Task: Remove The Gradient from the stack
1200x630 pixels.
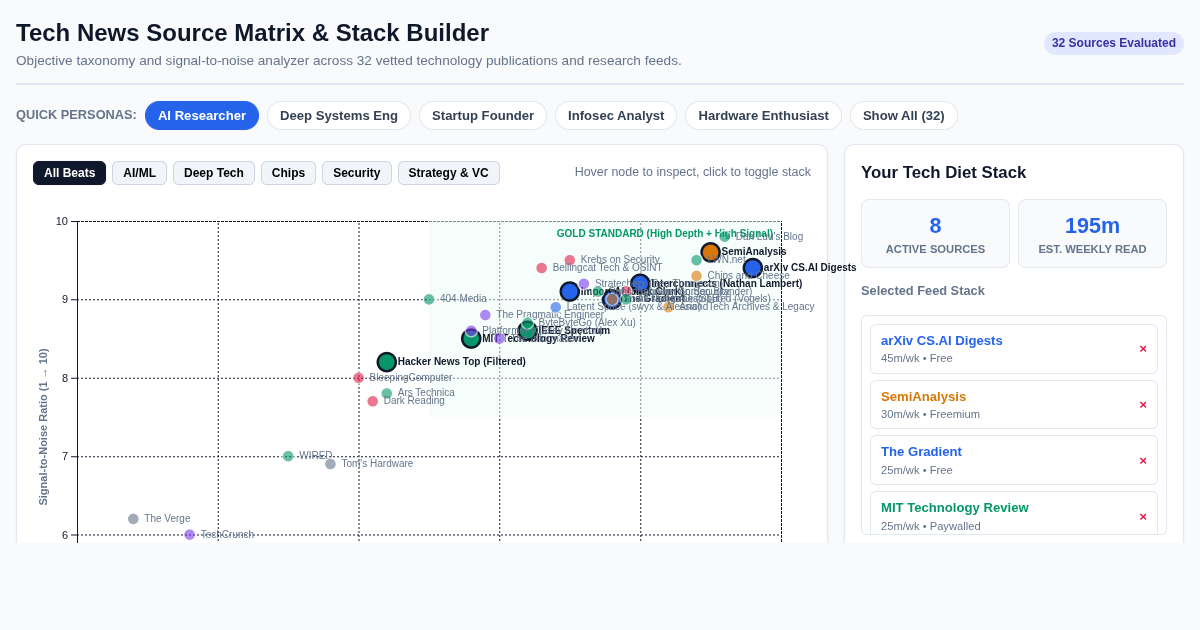Action: 1143,461
